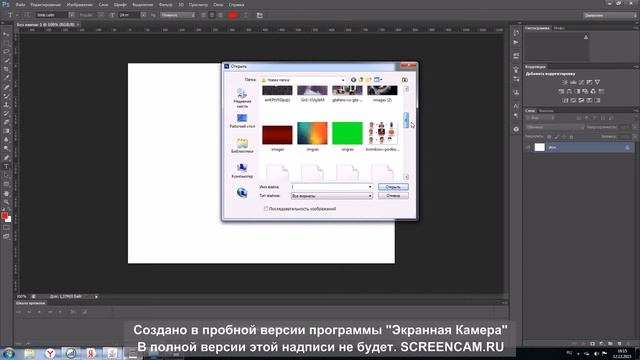Add a Brightness/Contrast adjustment

point(565,82)
